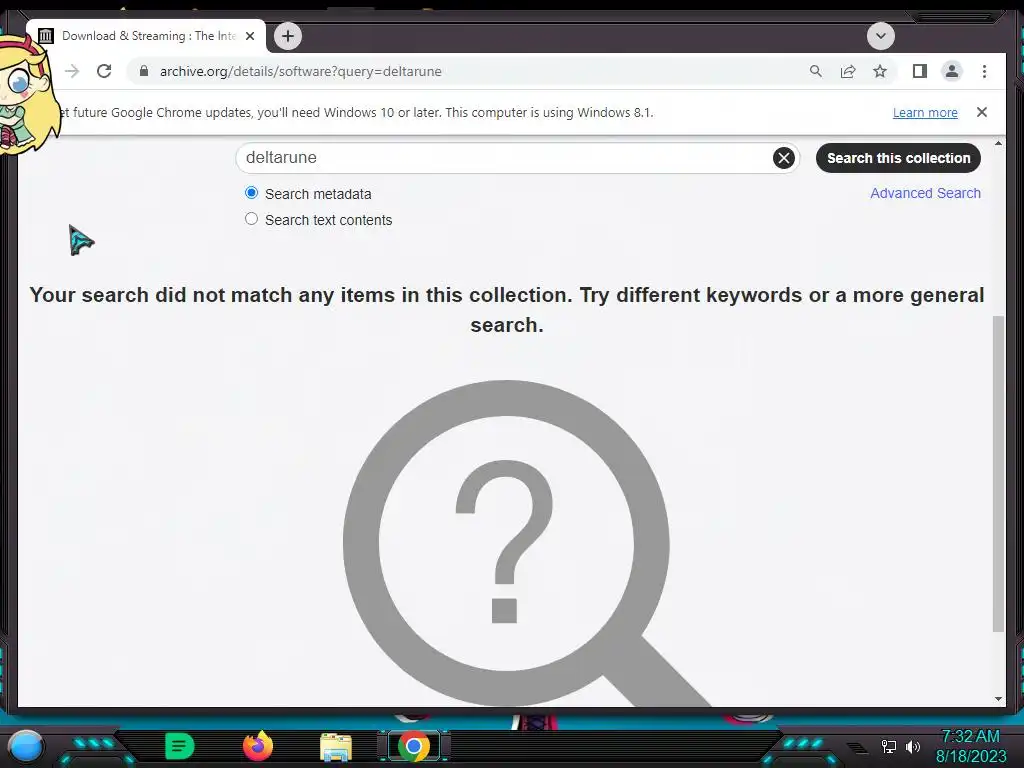Image resolution: width=1024 pixels, height=768 pixels.
Task: Bookmark this page with star icon
Action: pos(880,71)
